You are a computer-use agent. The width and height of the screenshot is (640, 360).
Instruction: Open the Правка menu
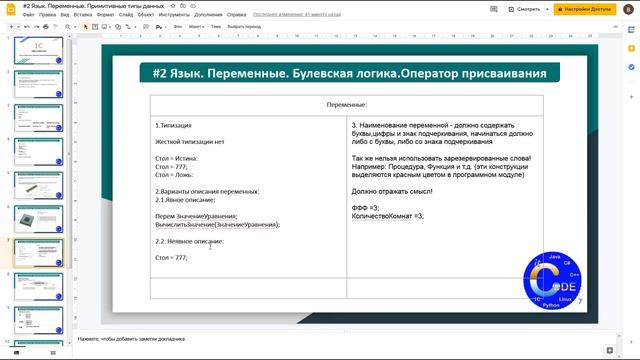(47, 15)
